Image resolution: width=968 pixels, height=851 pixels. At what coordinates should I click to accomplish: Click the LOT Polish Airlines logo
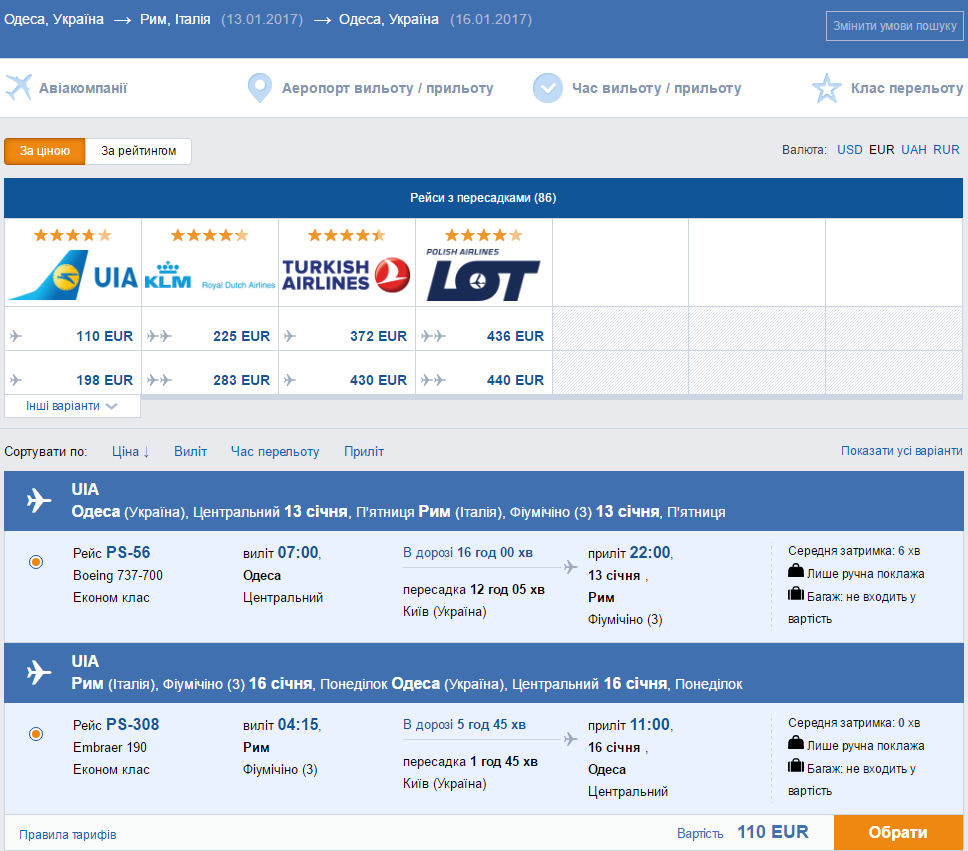pyautogui.click(x=483, y=275)
